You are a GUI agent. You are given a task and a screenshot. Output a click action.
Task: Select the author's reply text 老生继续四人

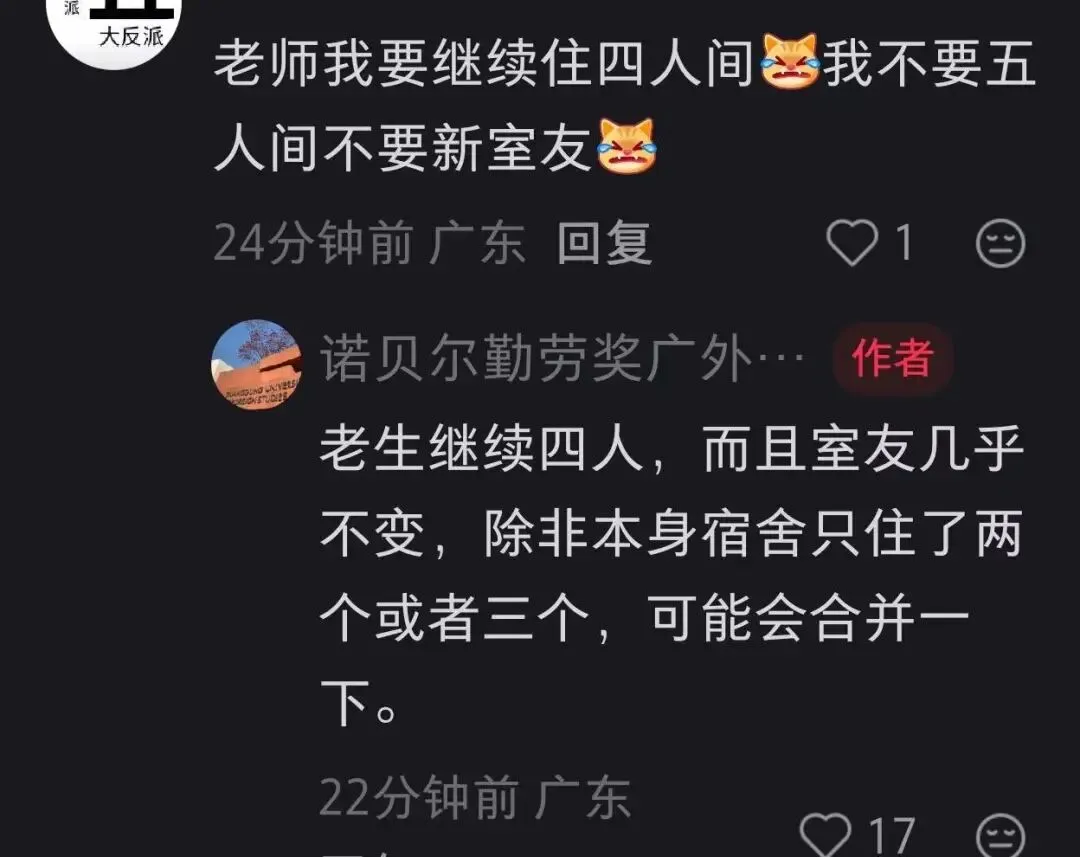pyautogui.click(x=482, y=450)
